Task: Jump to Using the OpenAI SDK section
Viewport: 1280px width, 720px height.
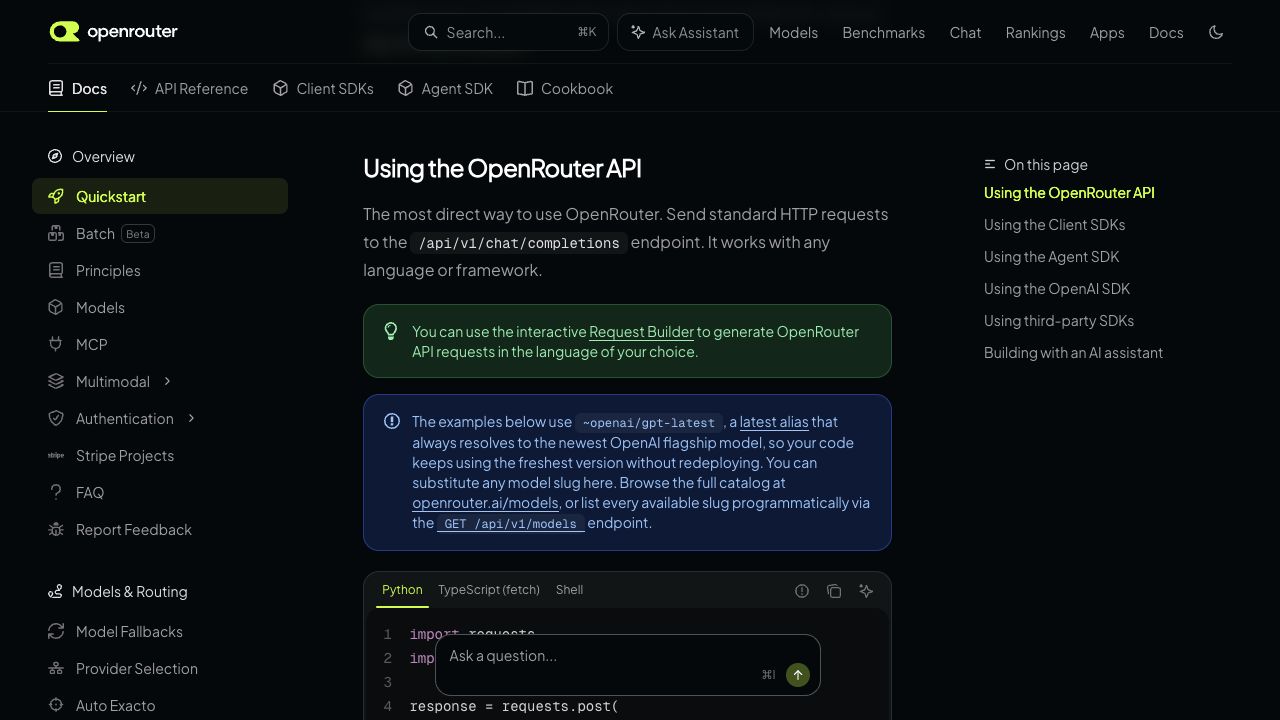Action: pyautogui.click(x=1057, y=289)
